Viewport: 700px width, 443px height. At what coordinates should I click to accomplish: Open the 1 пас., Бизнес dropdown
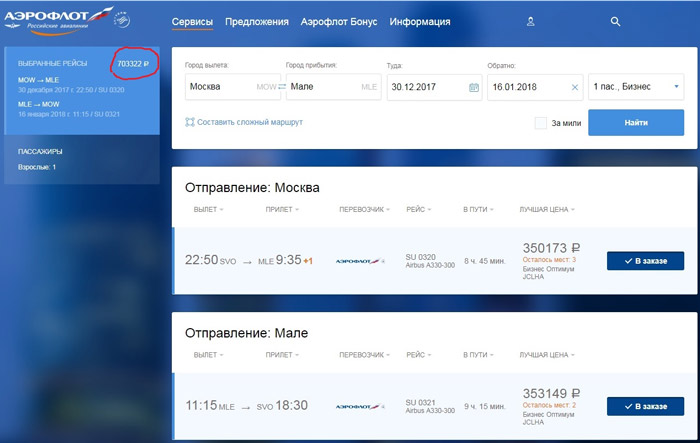click(636, 87)
